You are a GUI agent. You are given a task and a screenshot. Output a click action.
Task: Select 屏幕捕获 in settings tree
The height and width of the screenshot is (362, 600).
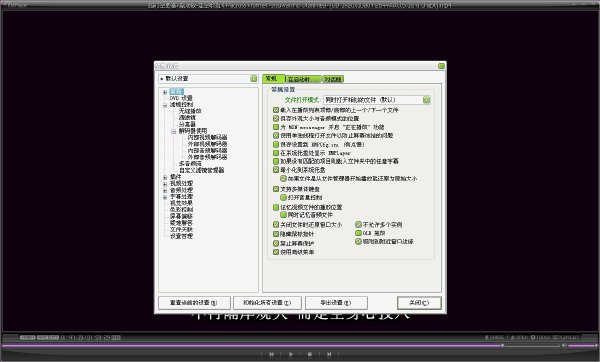181,216
